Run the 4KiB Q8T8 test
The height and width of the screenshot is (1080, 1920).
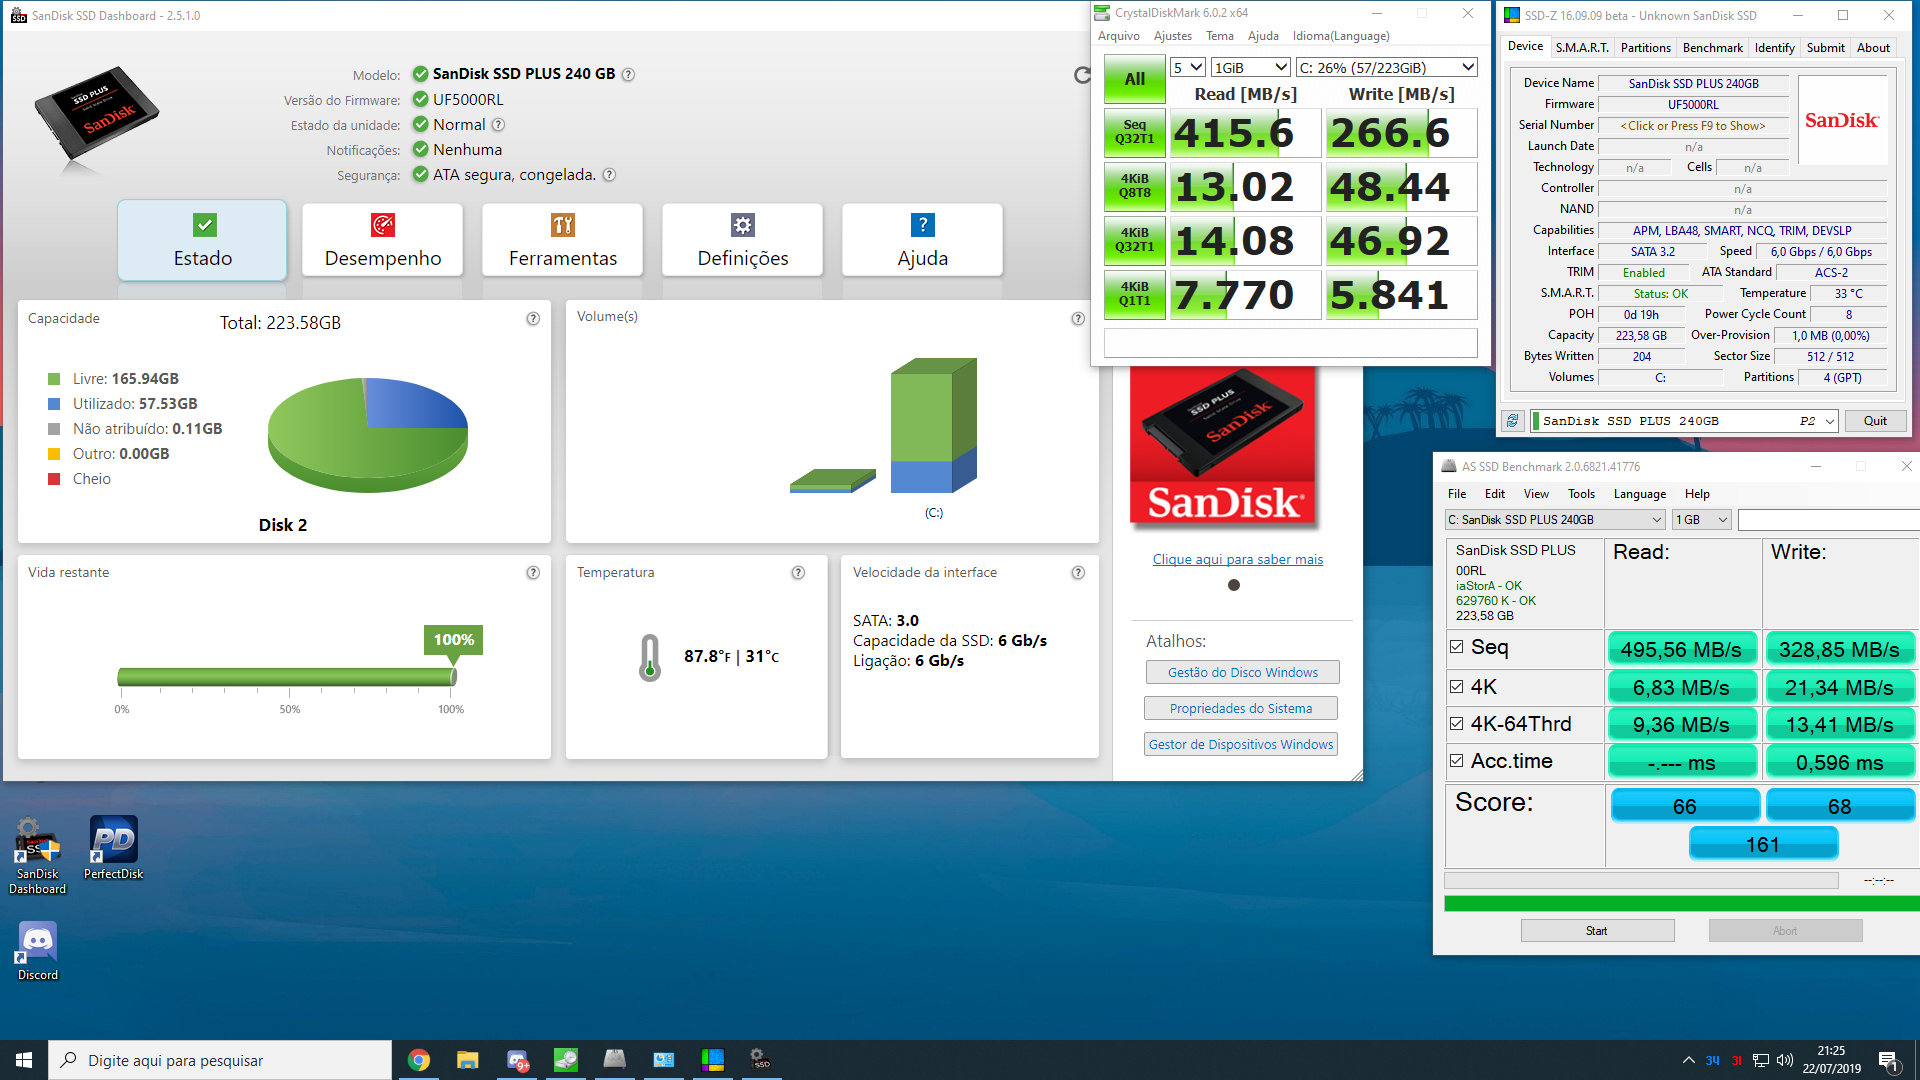tap(1135, 187)
